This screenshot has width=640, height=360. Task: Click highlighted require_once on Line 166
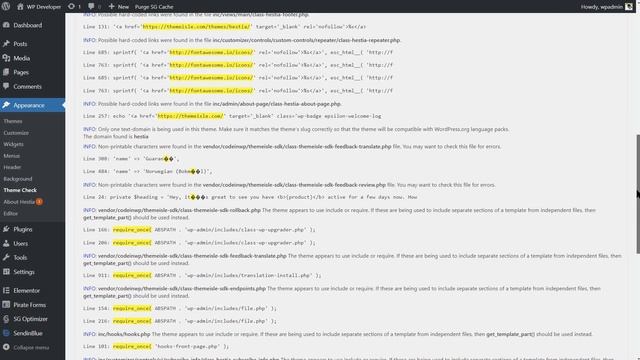(x=132, y=230)
